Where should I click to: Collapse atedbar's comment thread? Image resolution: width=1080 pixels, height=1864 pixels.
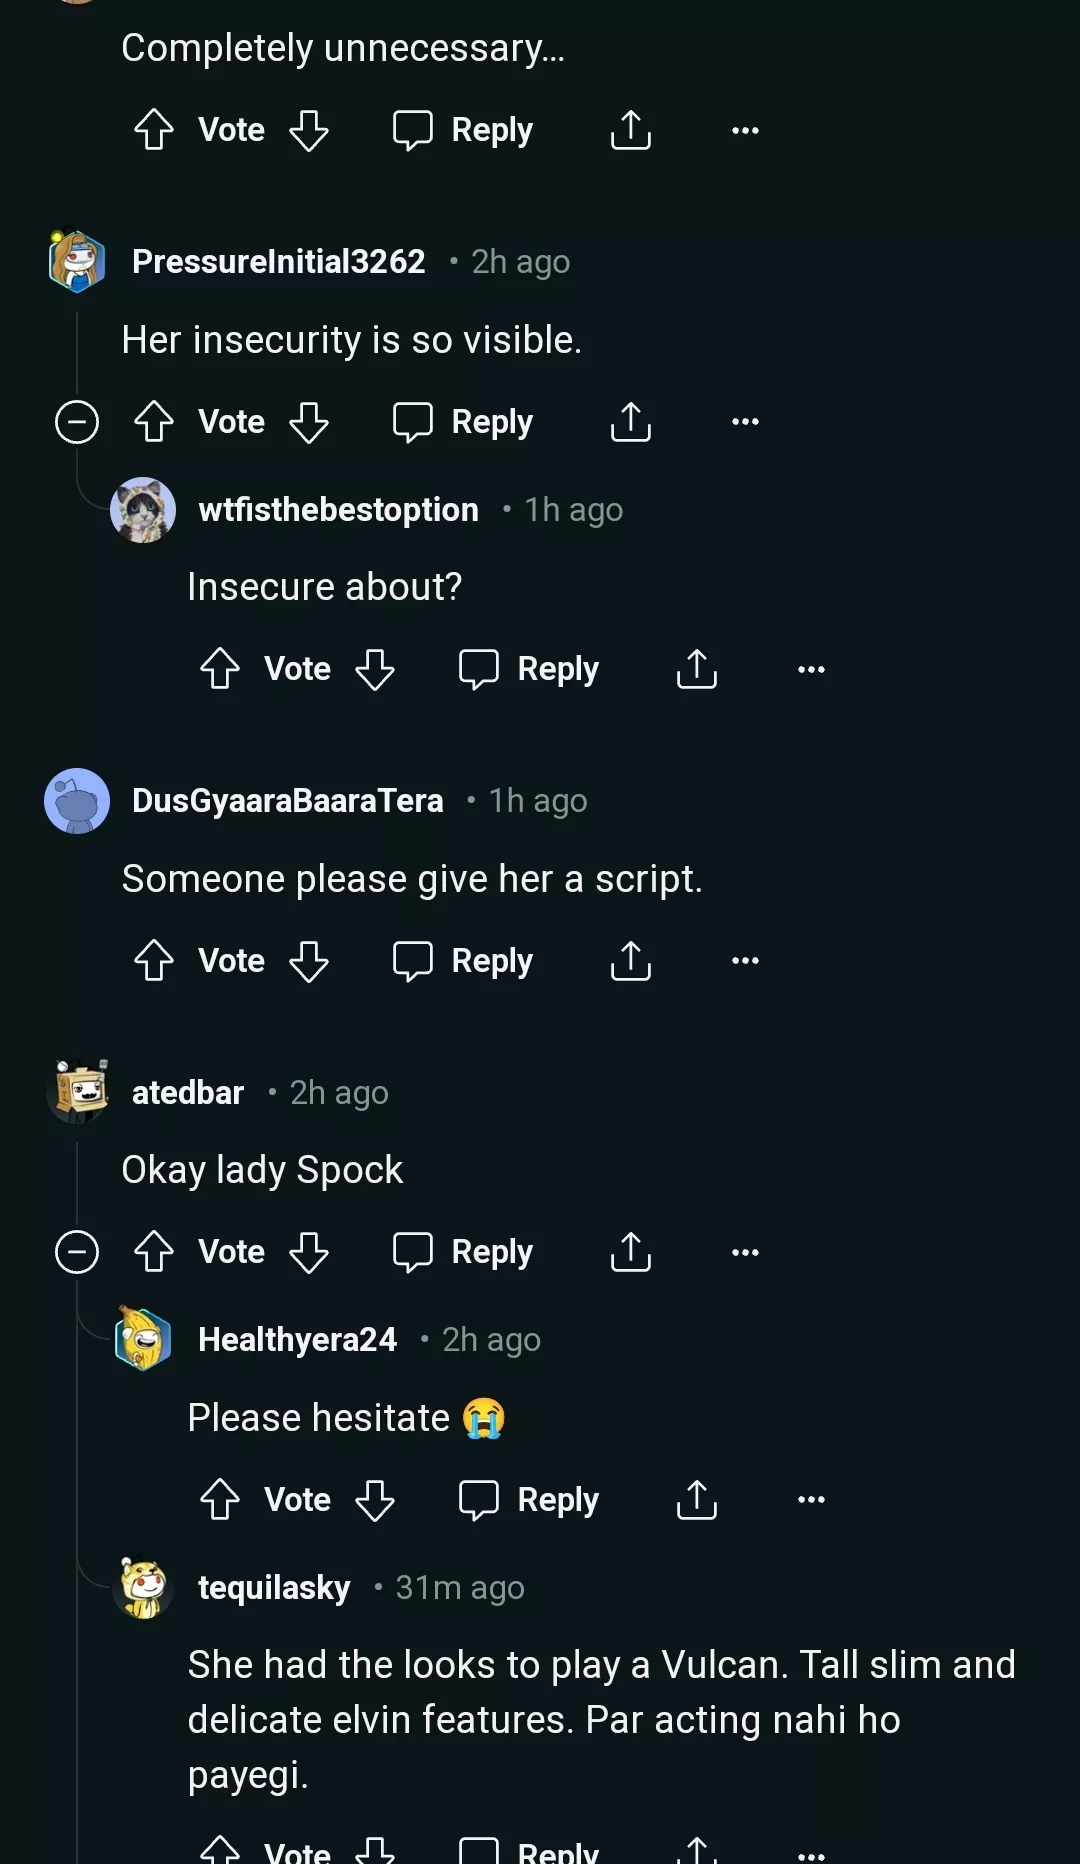pyautogui.click(x=77, y=1251)
